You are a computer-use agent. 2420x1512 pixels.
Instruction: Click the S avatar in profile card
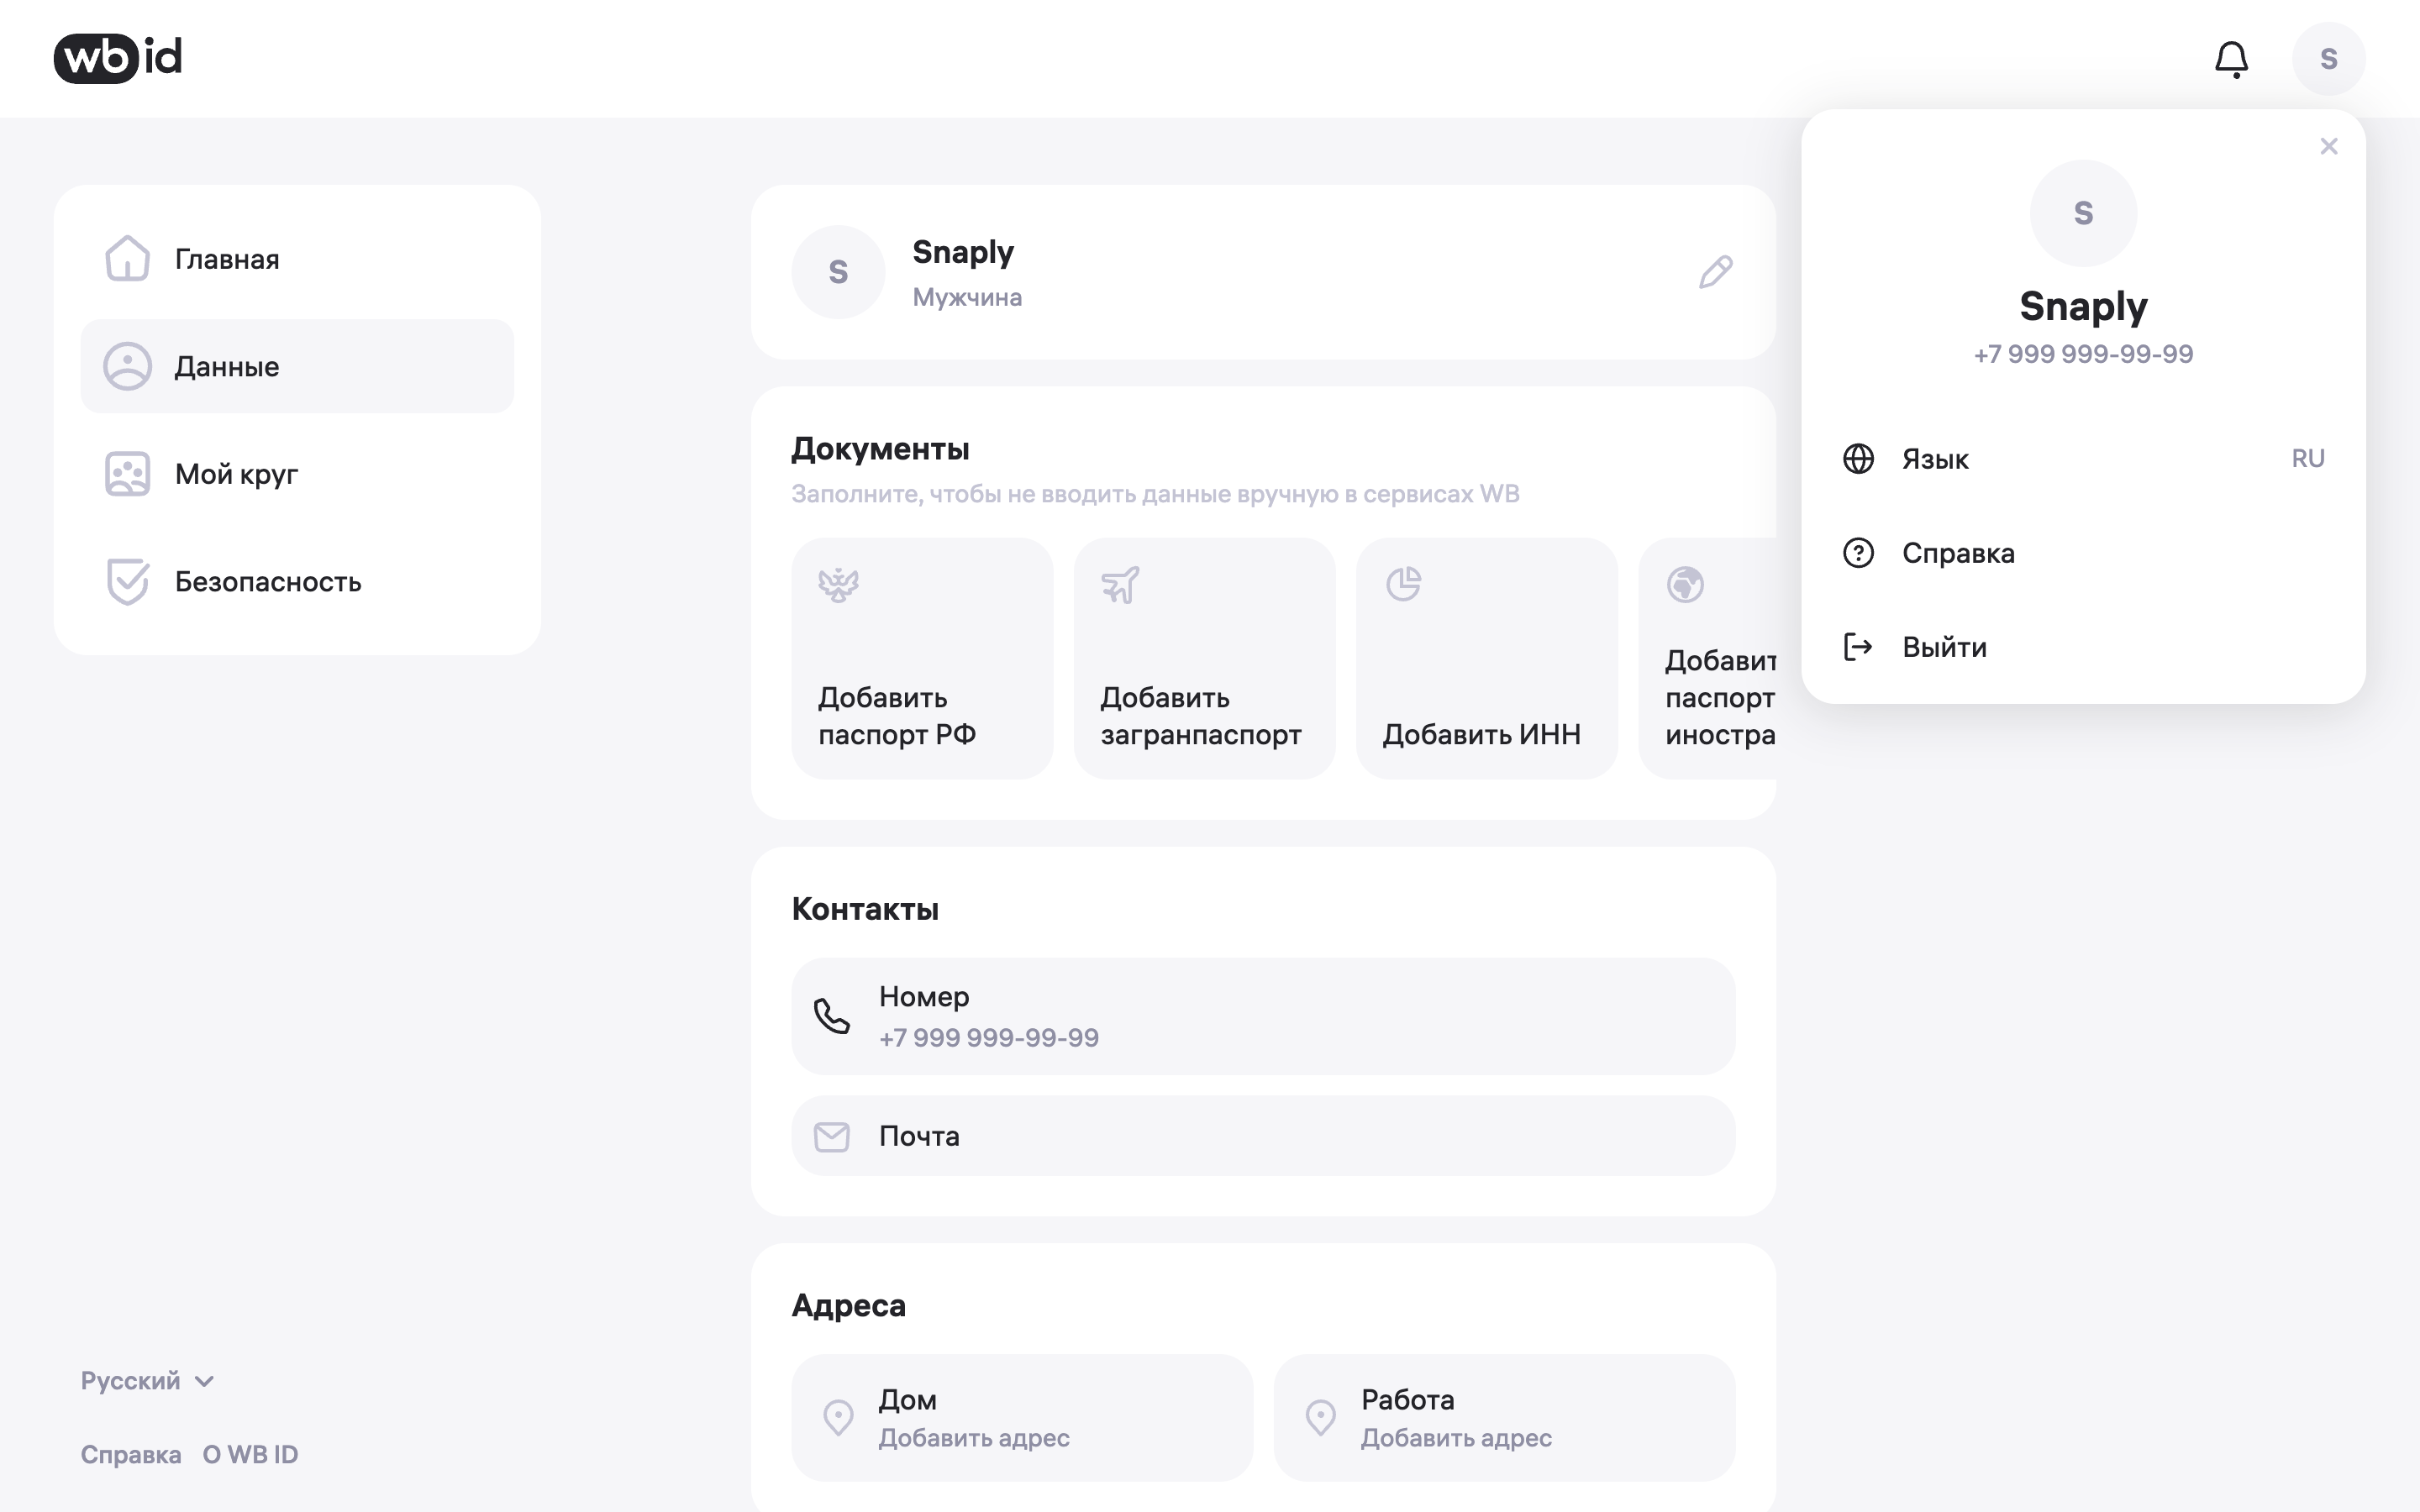point(838,272)
